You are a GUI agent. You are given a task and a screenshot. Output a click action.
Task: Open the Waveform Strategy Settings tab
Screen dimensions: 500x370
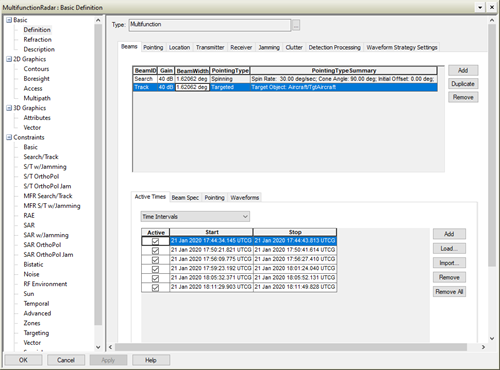(402, 48)
